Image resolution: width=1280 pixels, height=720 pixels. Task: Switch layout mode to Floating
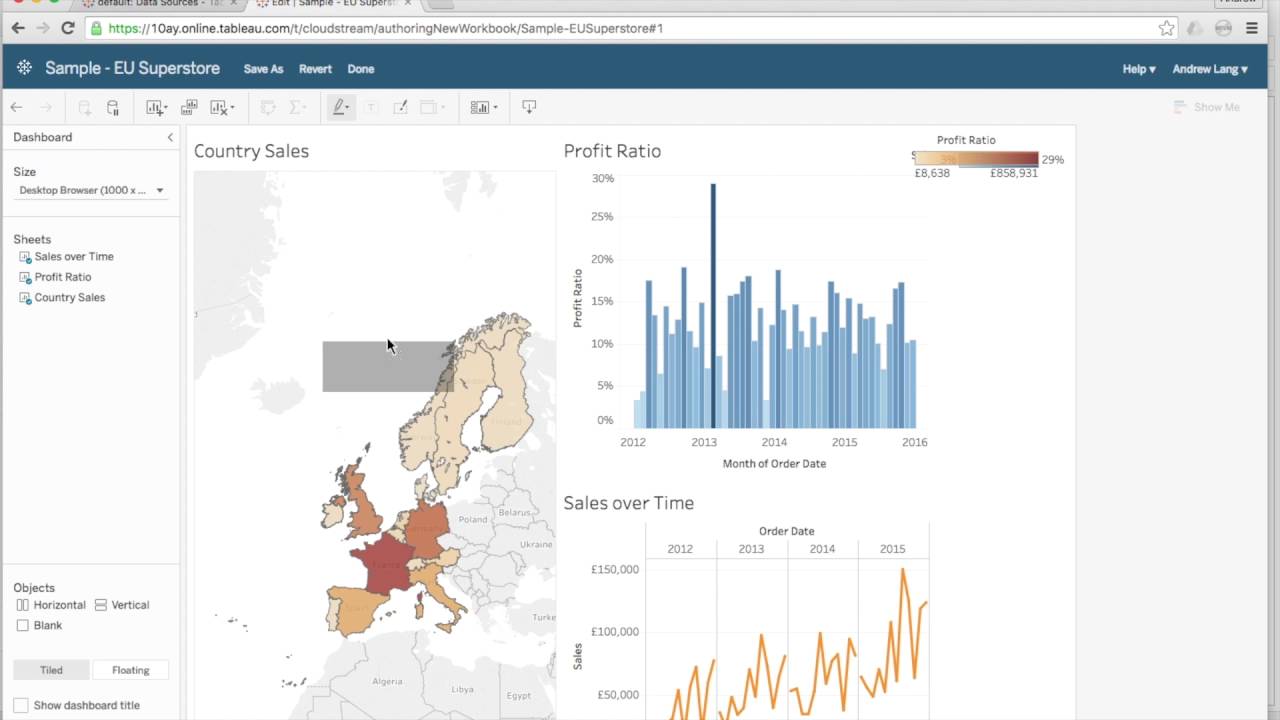(130, 670)
